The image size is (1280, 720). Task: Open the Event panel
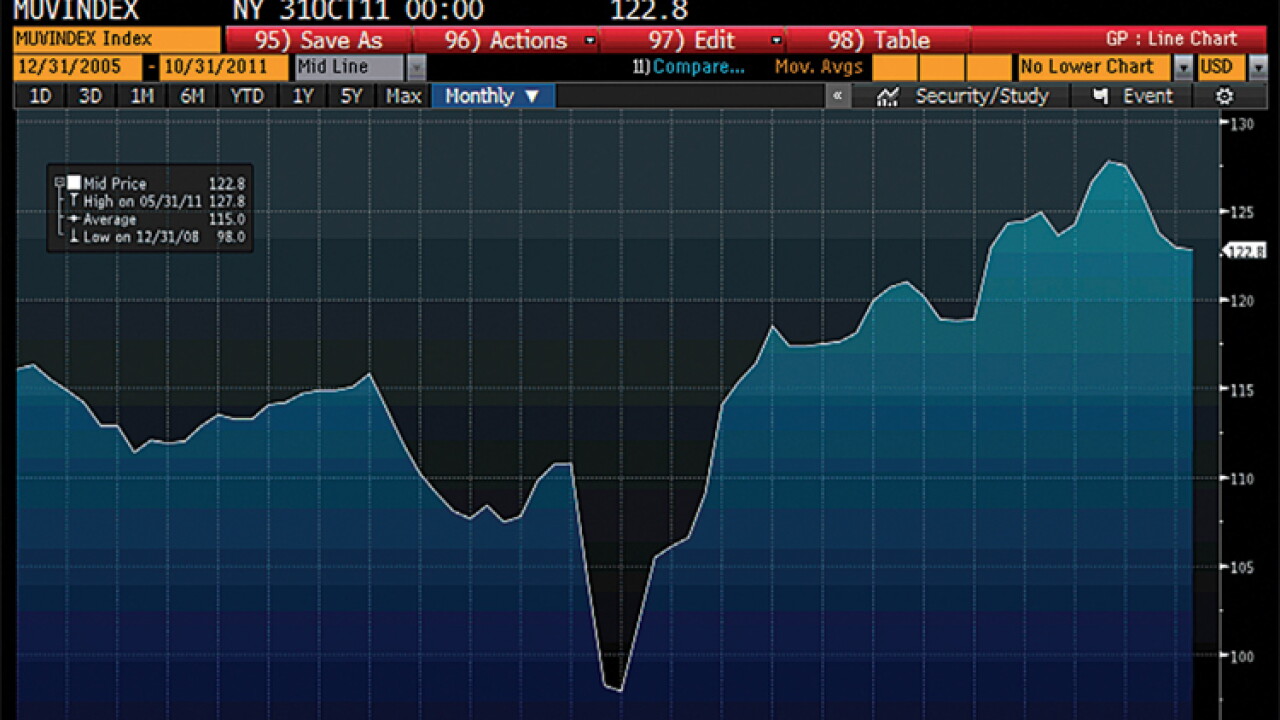pyautogui.click(x=1133, y=96)
